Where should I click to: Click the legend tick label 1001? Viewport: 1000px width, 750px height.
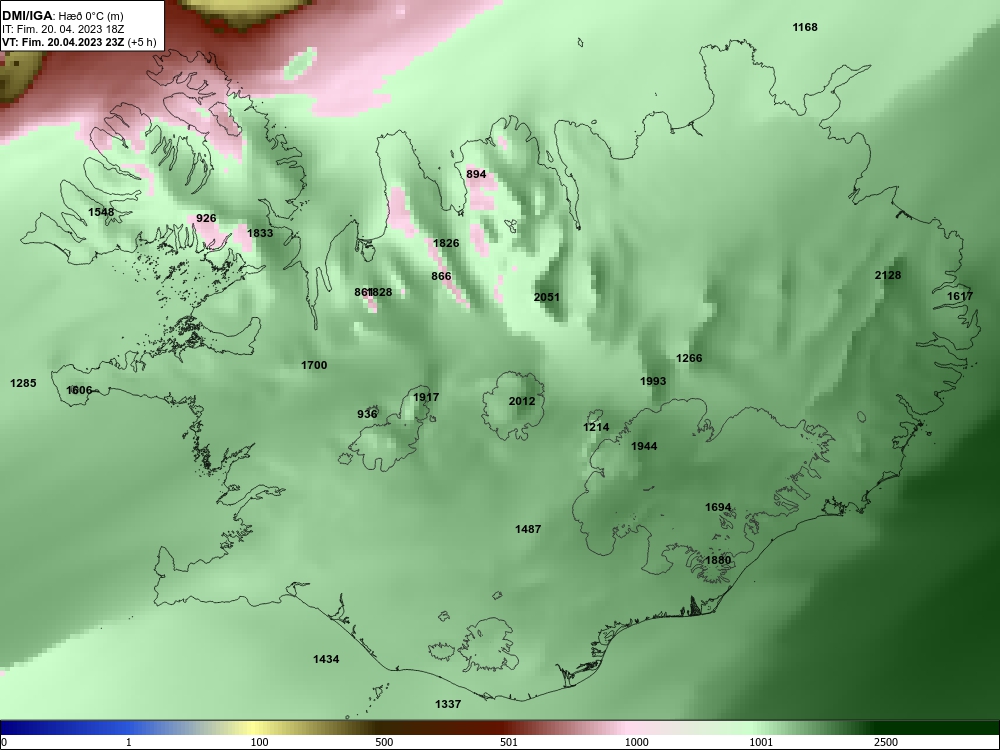point(761,742)
